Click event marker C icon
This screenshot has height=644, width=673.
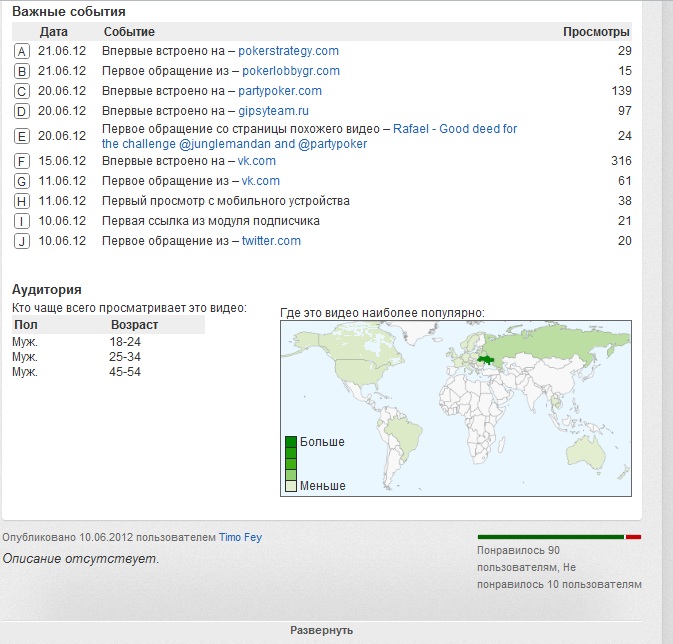[21, 91]
